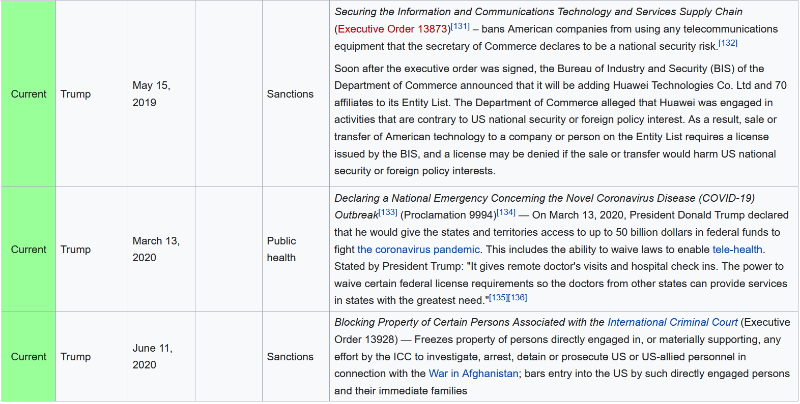Click the 'Public health' category cell
The width and height of the screenshot is (800, 404).
(x=282, y=249)
